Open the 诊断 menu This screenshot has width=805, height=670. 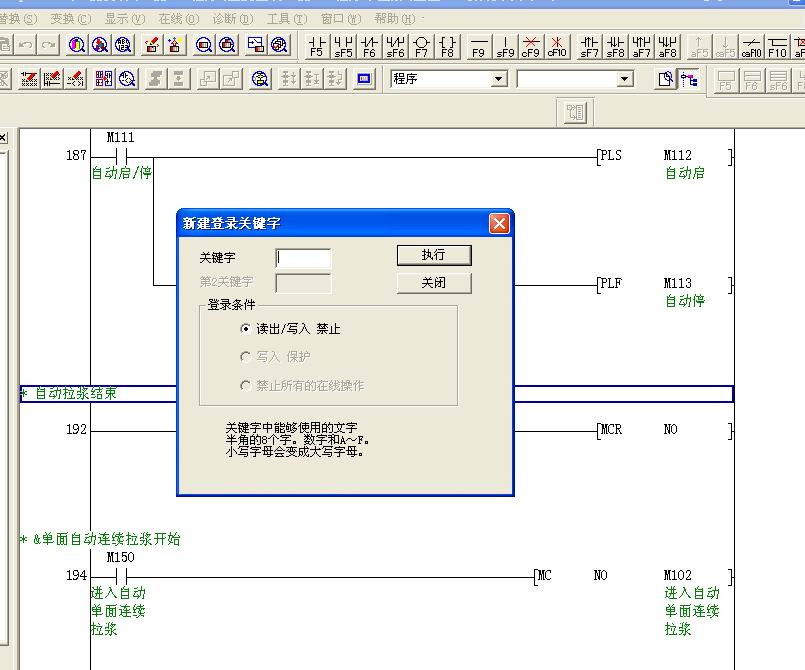[231, 19]
